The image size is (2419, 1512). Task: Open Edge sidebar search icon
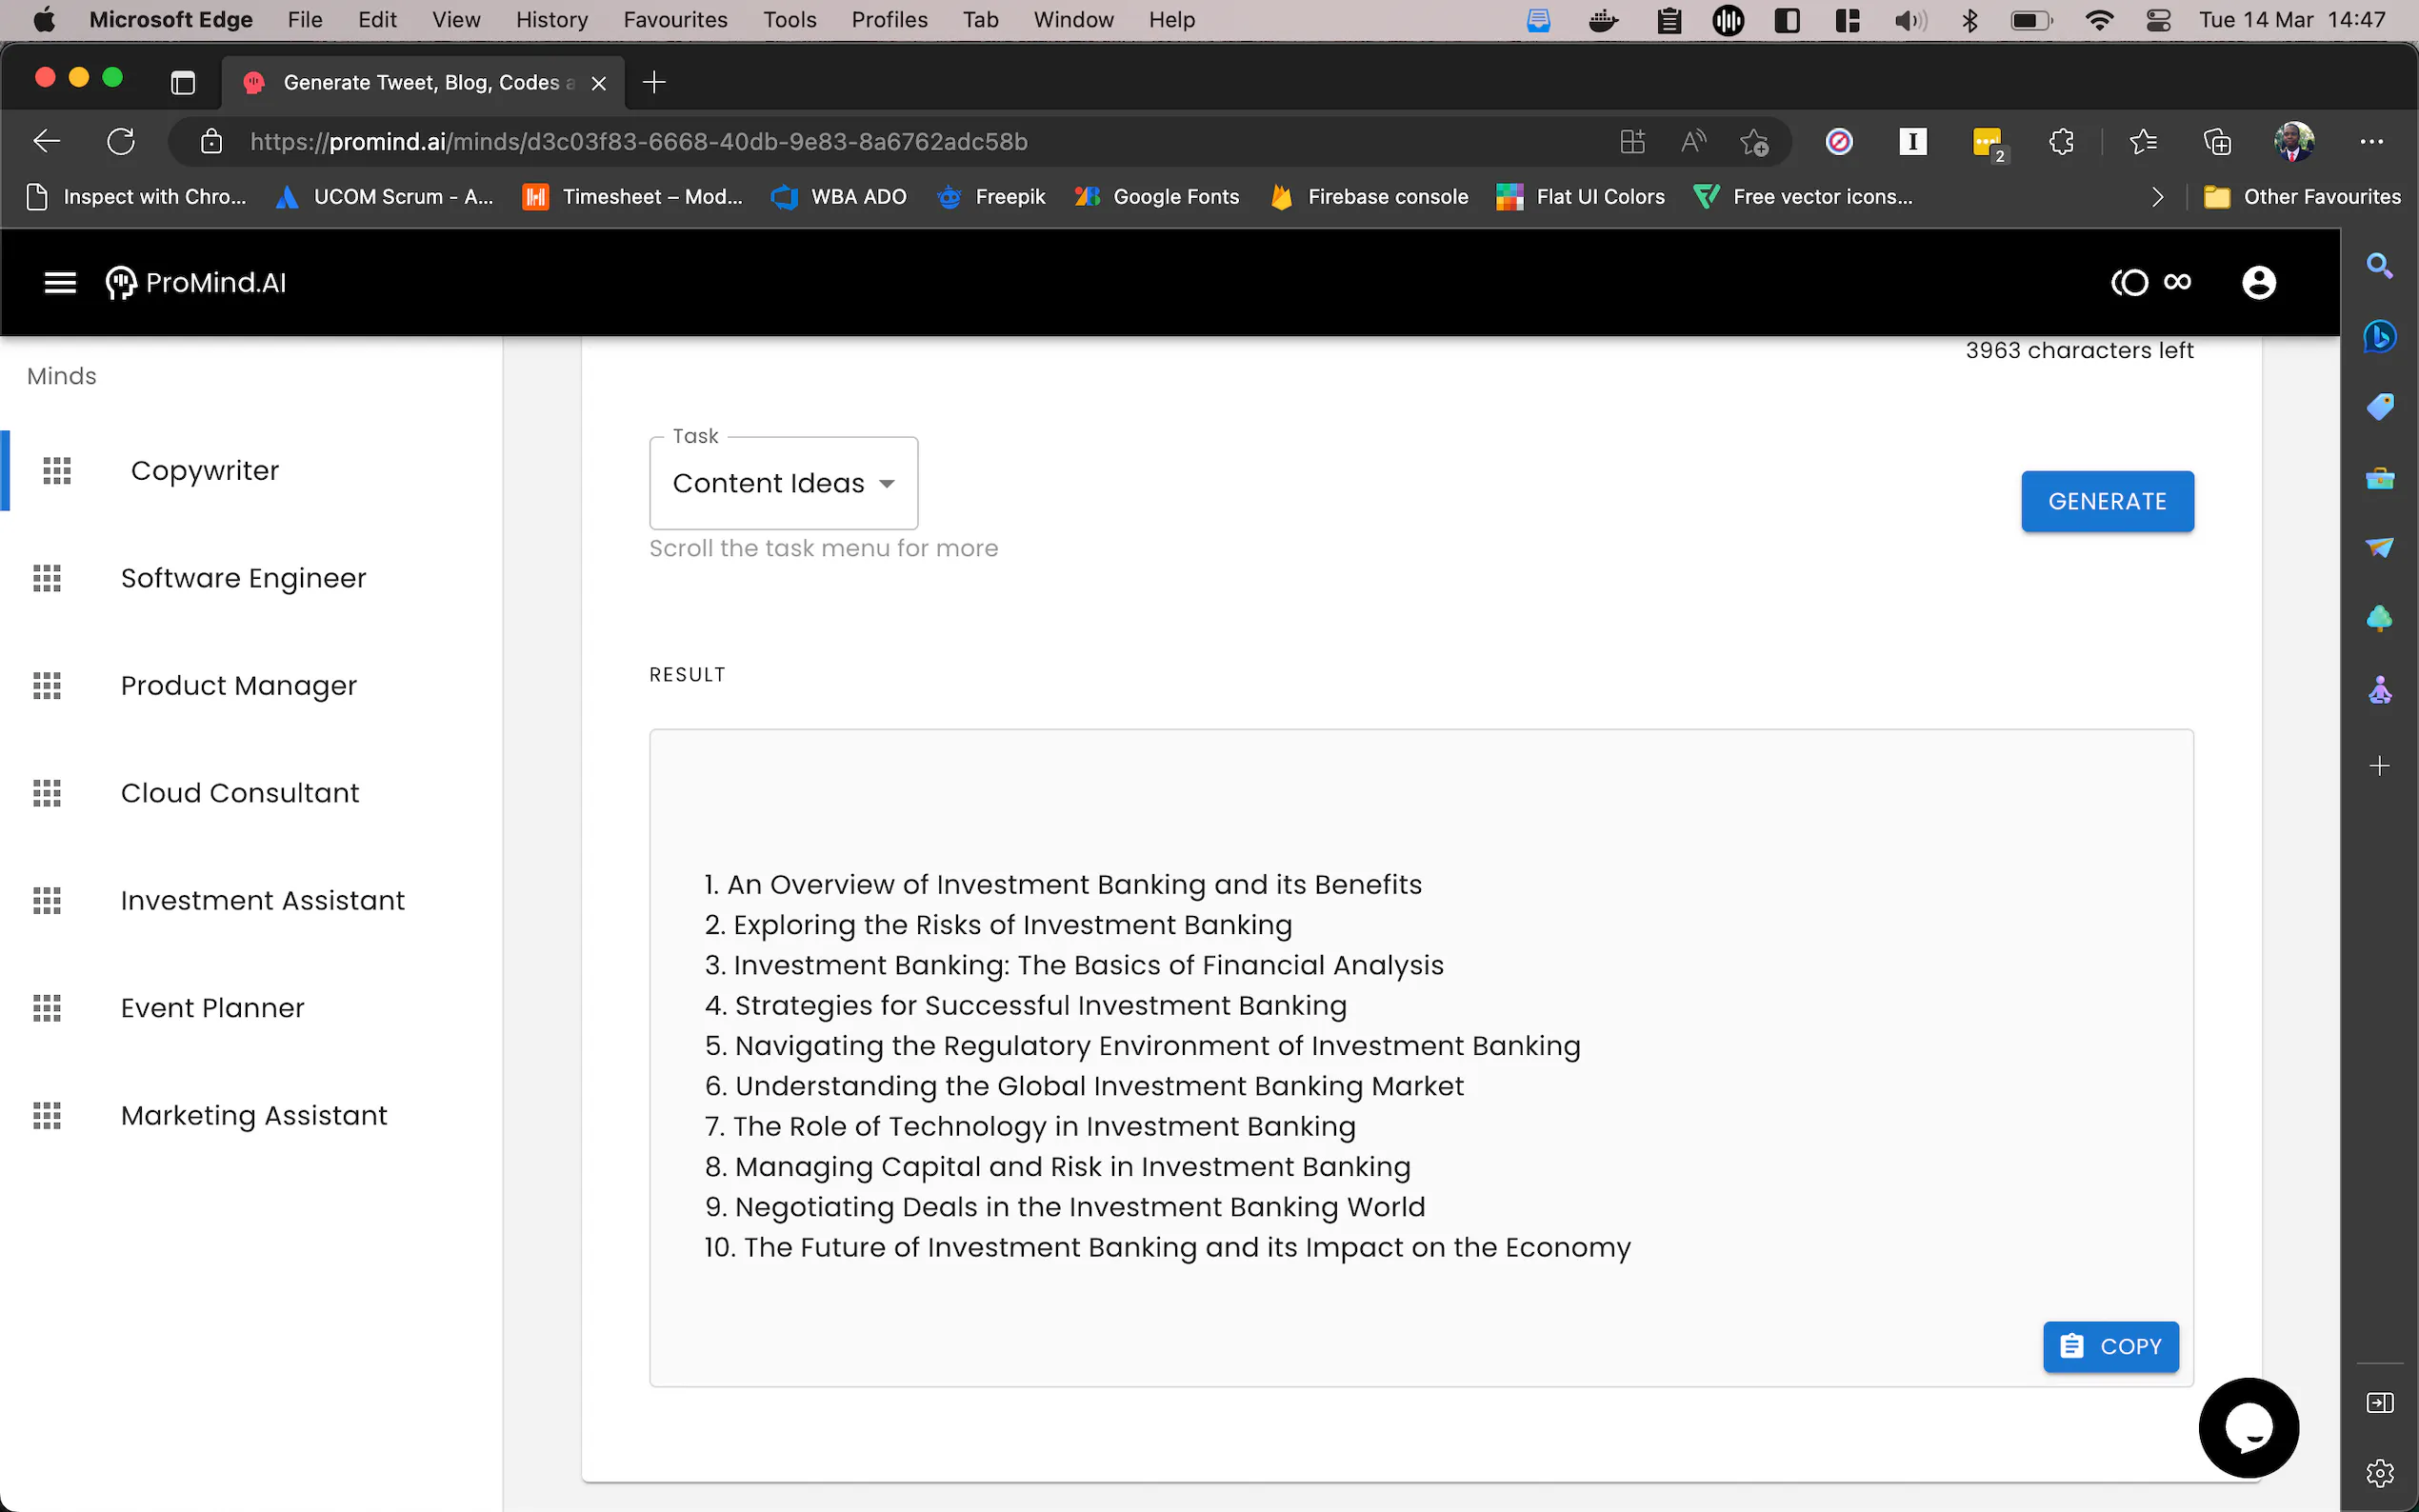click(2379, 266)
